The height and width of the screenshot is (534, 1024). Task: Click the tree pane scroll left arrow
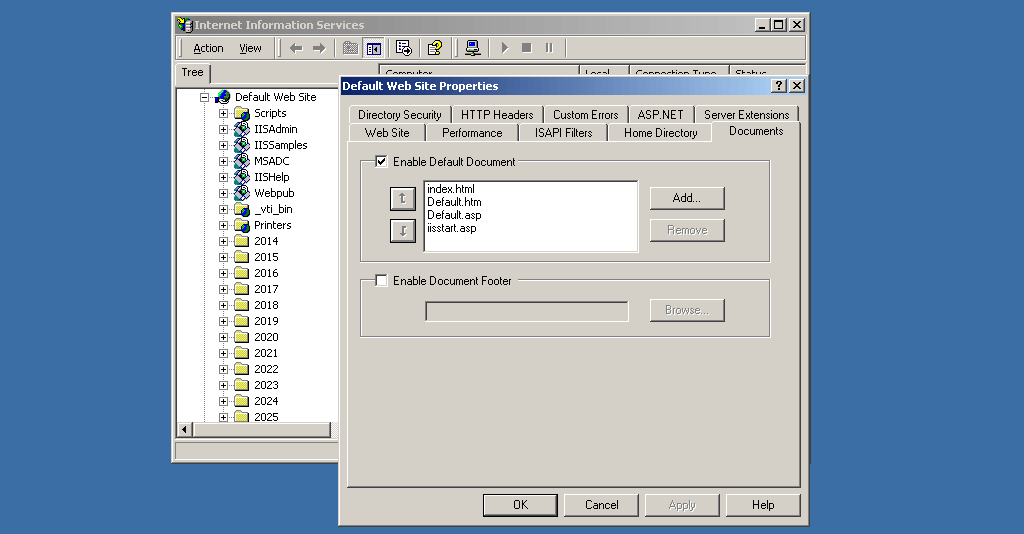click(184, 430)
